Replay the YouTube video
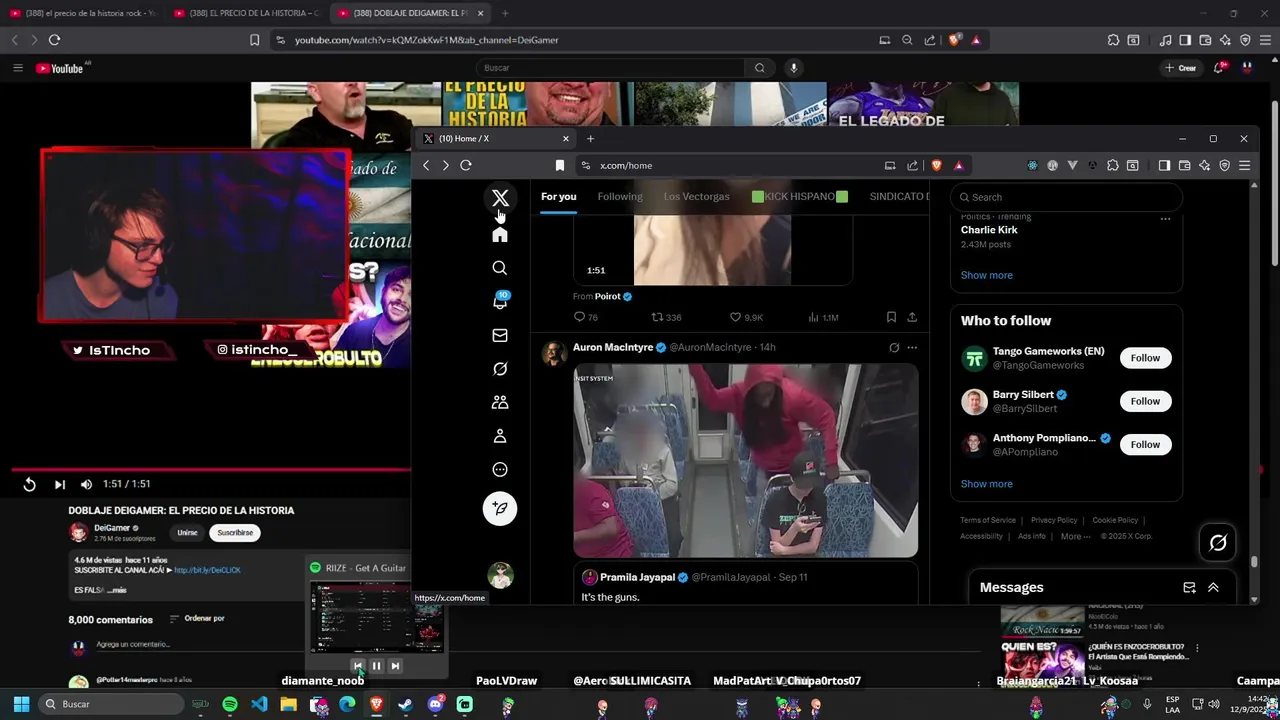The width and height of the screenshot is (1280, 720). coord(29,484)
